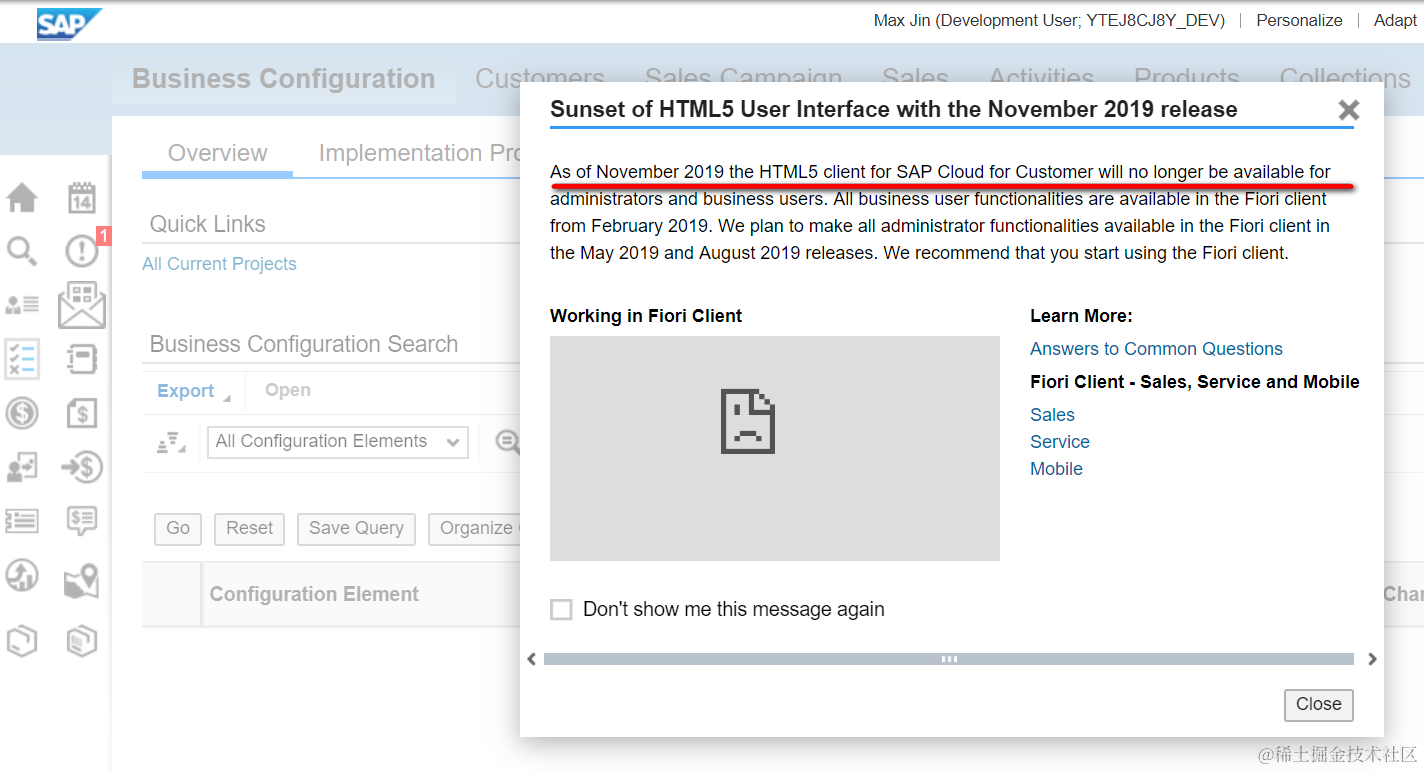Click the Working in Fiori Client heading
The width and height of the screenshot is (1424, 771).
(646, 316)
